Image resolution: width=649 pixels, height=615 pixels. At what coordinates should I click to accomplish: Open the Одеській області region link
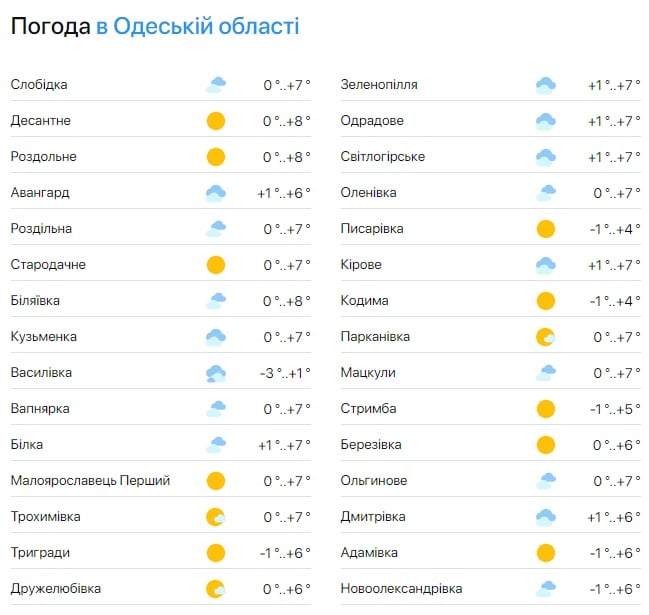pyautogui.click(x=205, y=26)
